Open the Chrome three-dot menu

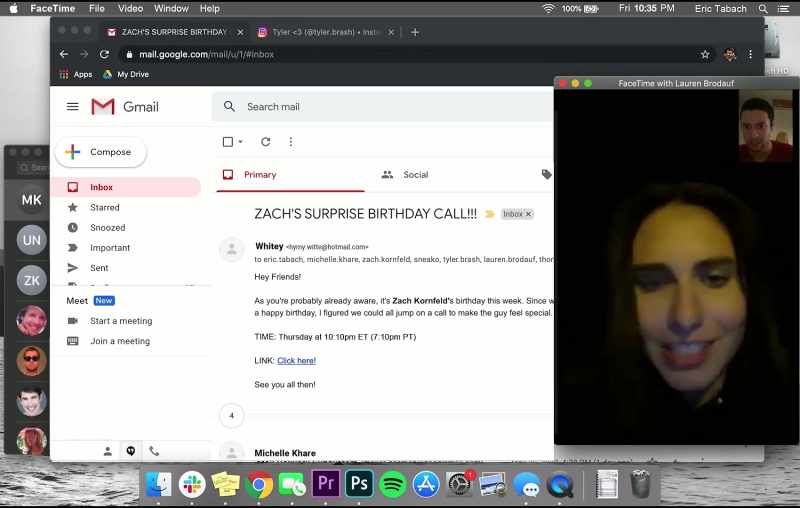tap(750, 54)
